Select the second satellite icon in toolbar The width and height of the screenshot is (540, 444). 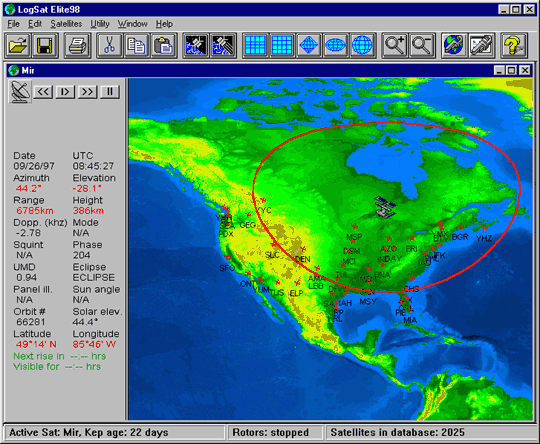point(223,45)
